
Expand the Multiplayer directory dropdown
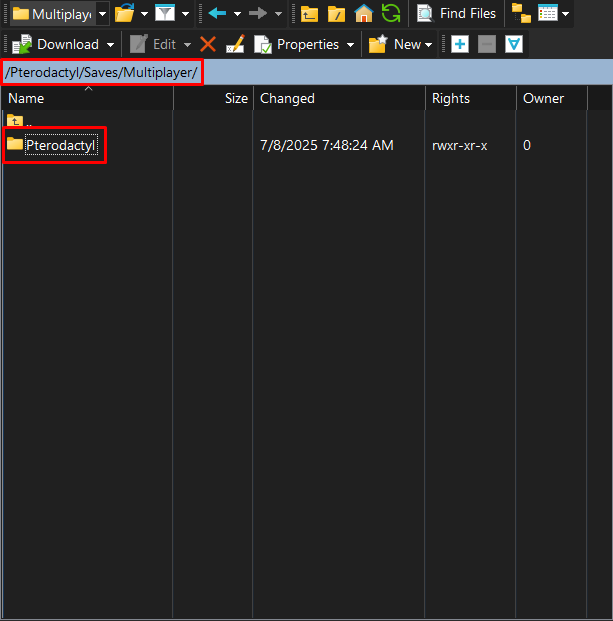point(102,14)
